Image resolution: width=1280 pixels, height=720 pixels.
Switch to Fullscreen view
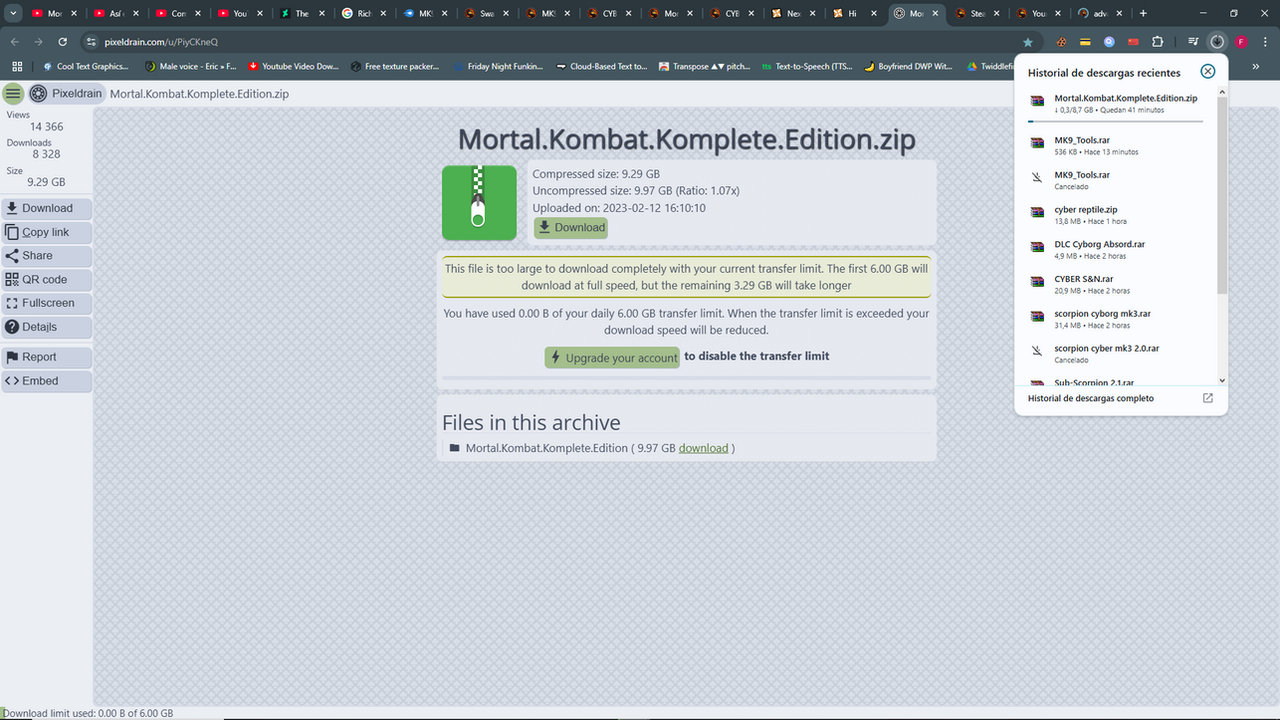pyautogui.click(x=47, y=303)
